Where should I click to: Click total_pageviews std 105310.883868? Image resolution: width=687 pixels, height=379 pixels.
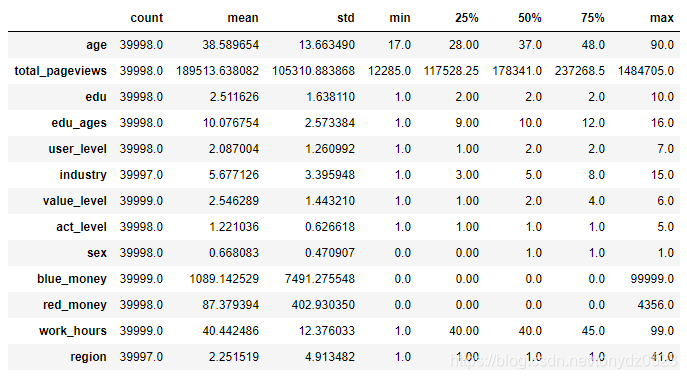click(313, 71)
